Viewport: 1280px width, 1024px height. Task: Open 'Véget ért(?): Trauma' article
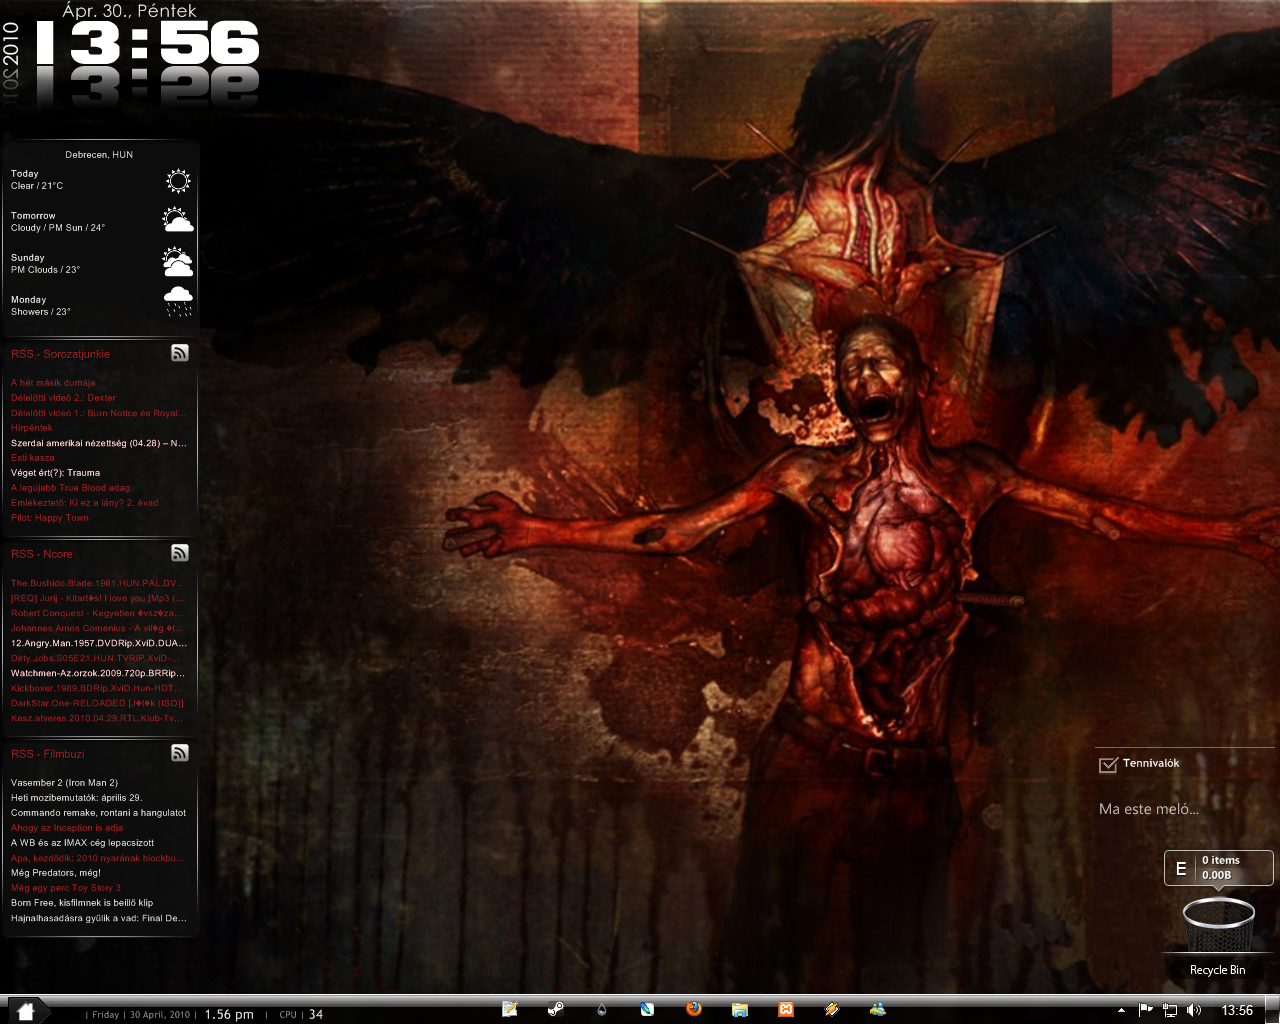55,473
